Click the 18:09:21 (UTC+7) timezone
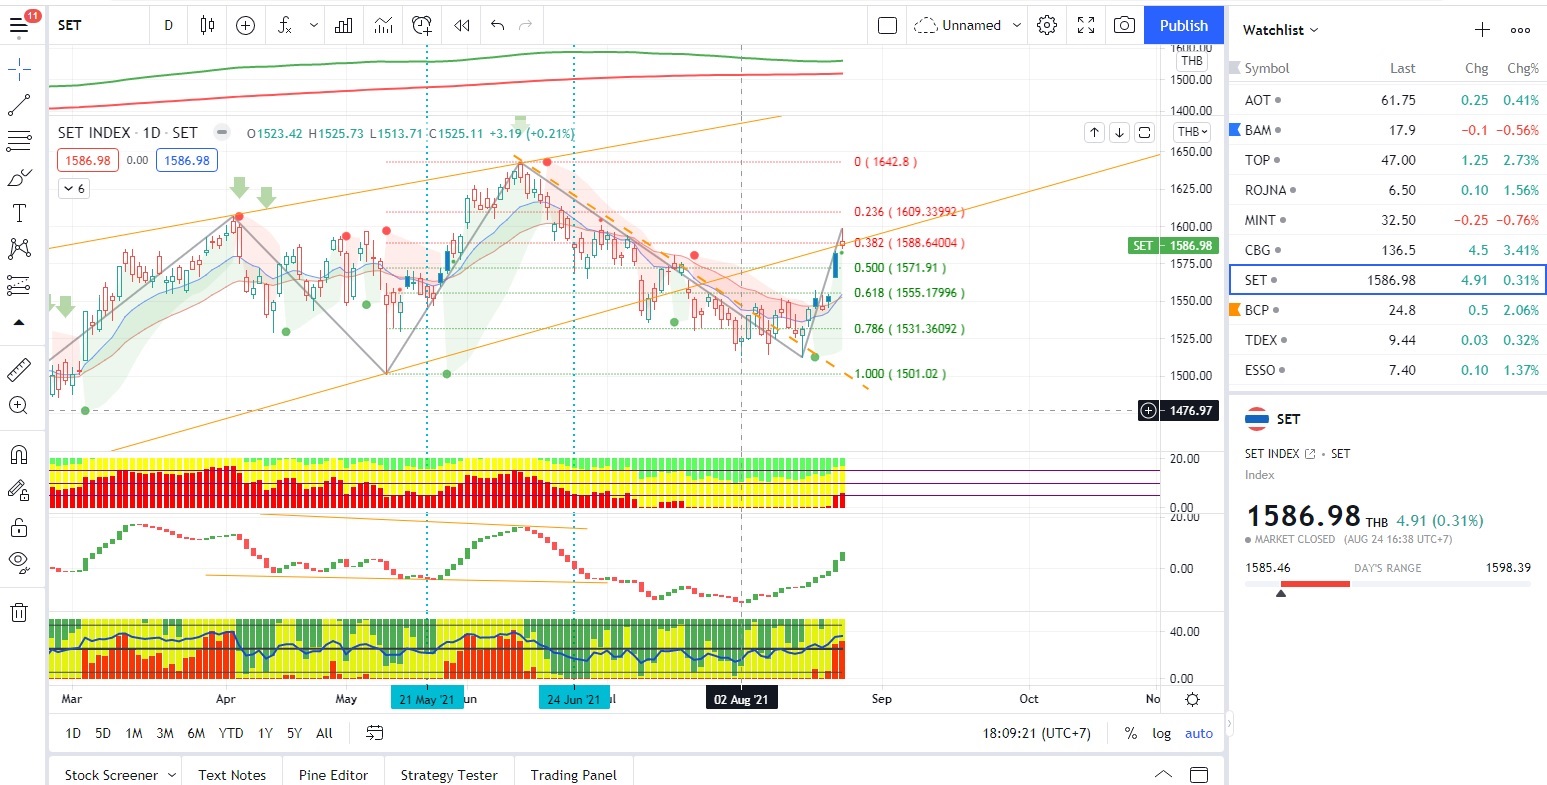 pyautogui.click(x=1036, y=733)
